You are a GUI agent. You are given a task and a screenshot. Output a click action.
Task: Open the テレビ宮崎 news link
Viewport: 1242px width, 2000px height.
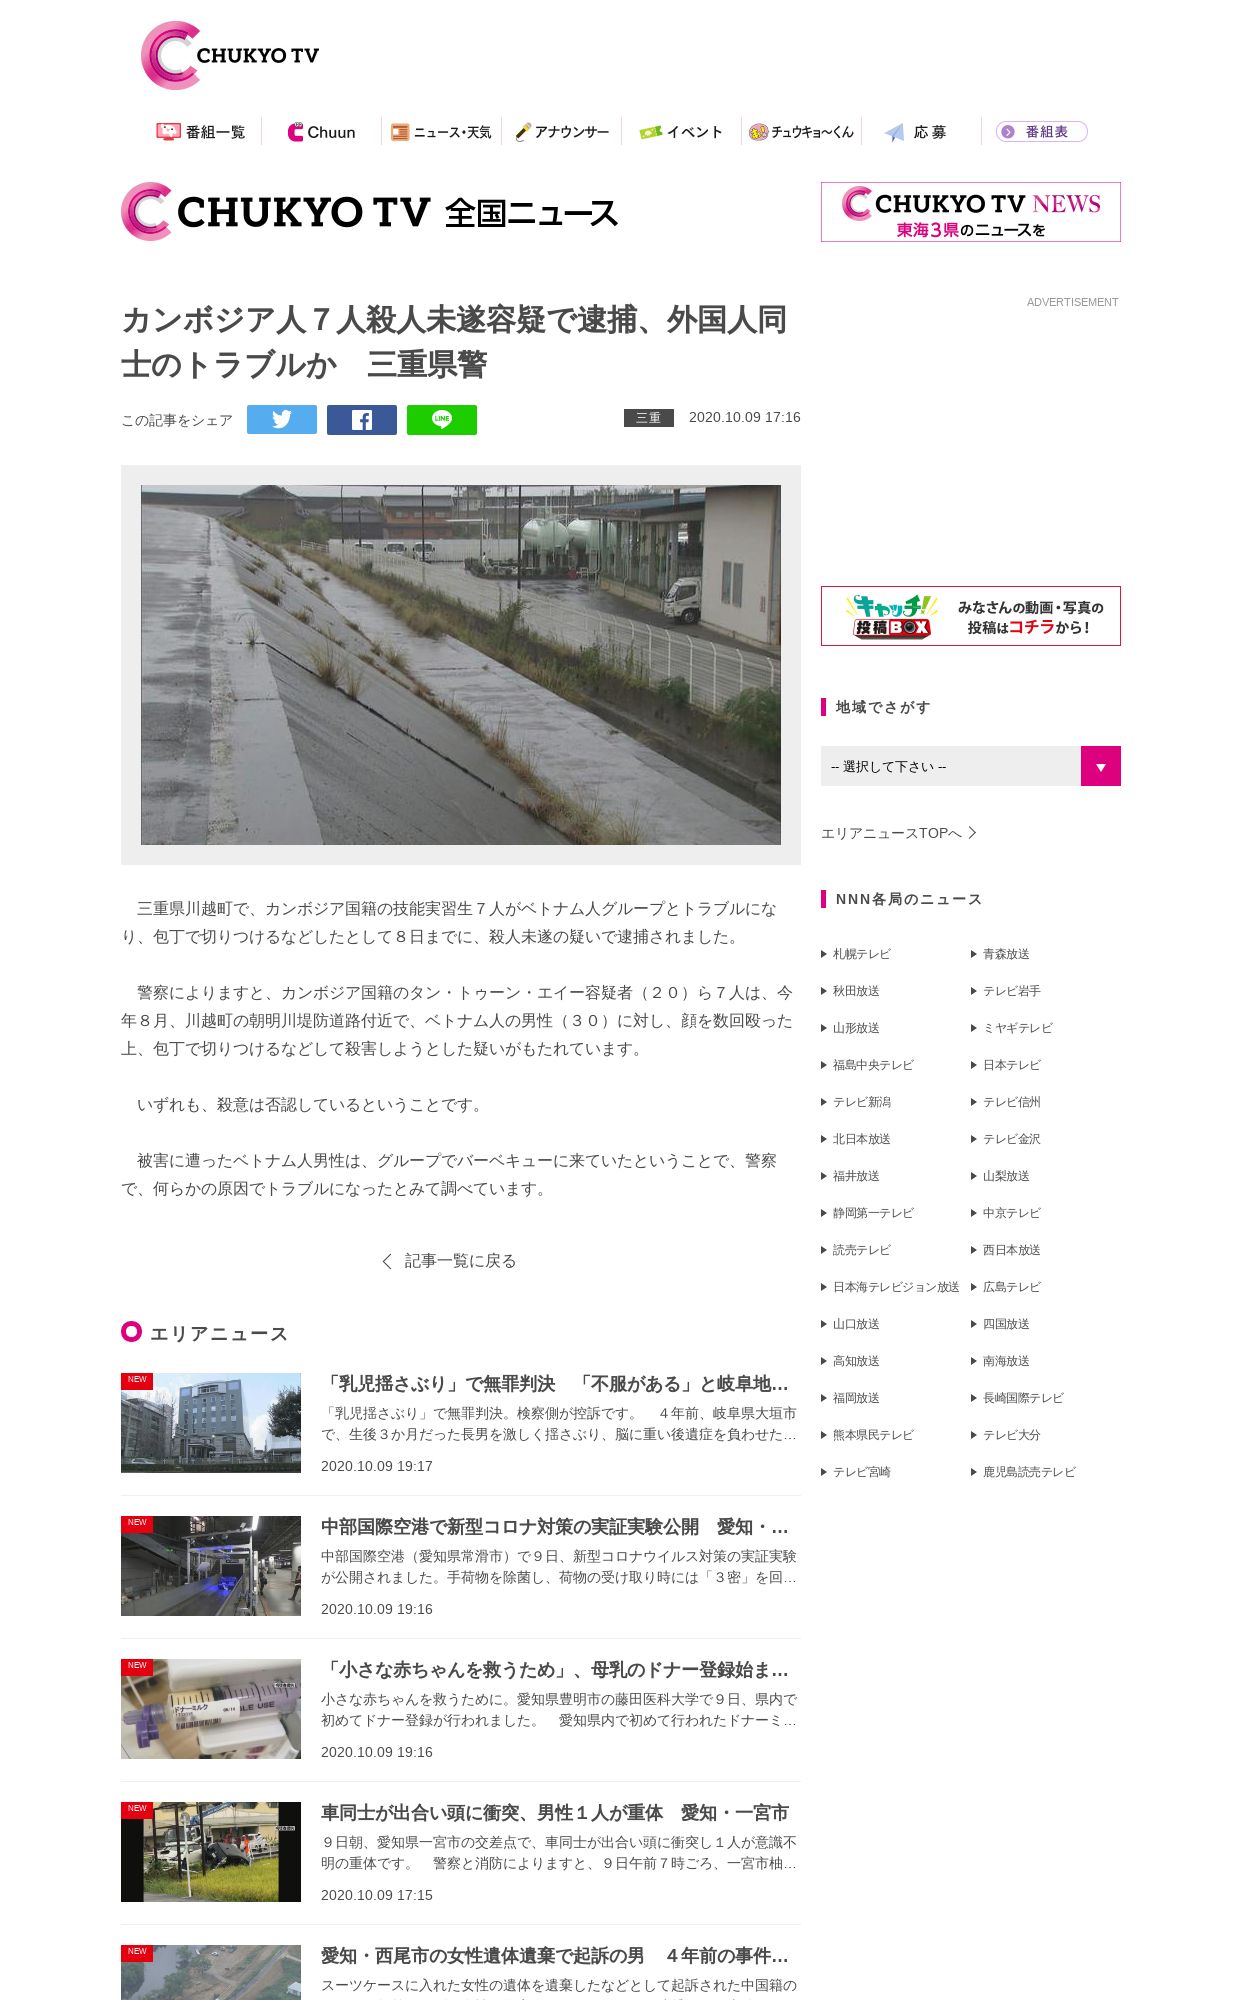click(856, 1472)
